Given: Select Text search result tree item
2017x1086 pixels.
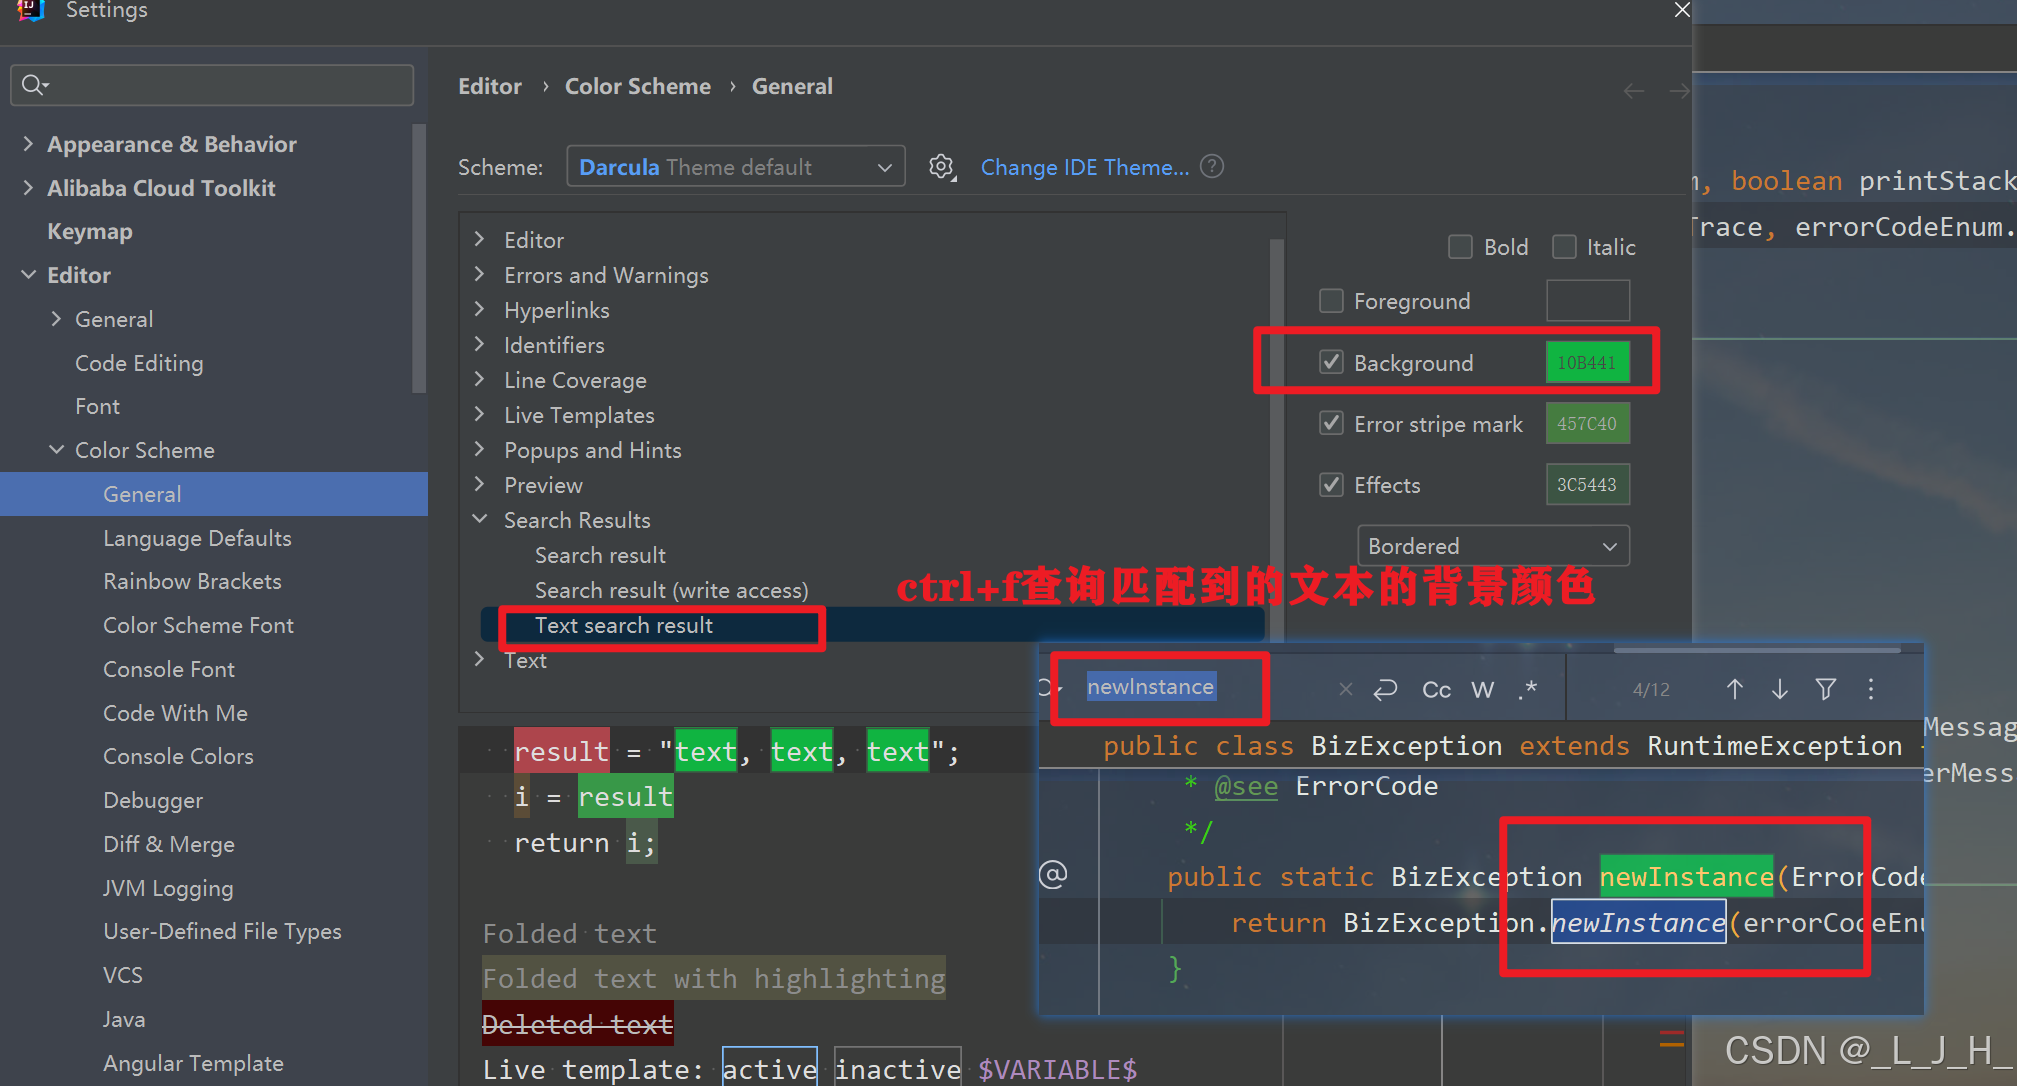Looking at the screenshot, I should (x=623, y=625).
